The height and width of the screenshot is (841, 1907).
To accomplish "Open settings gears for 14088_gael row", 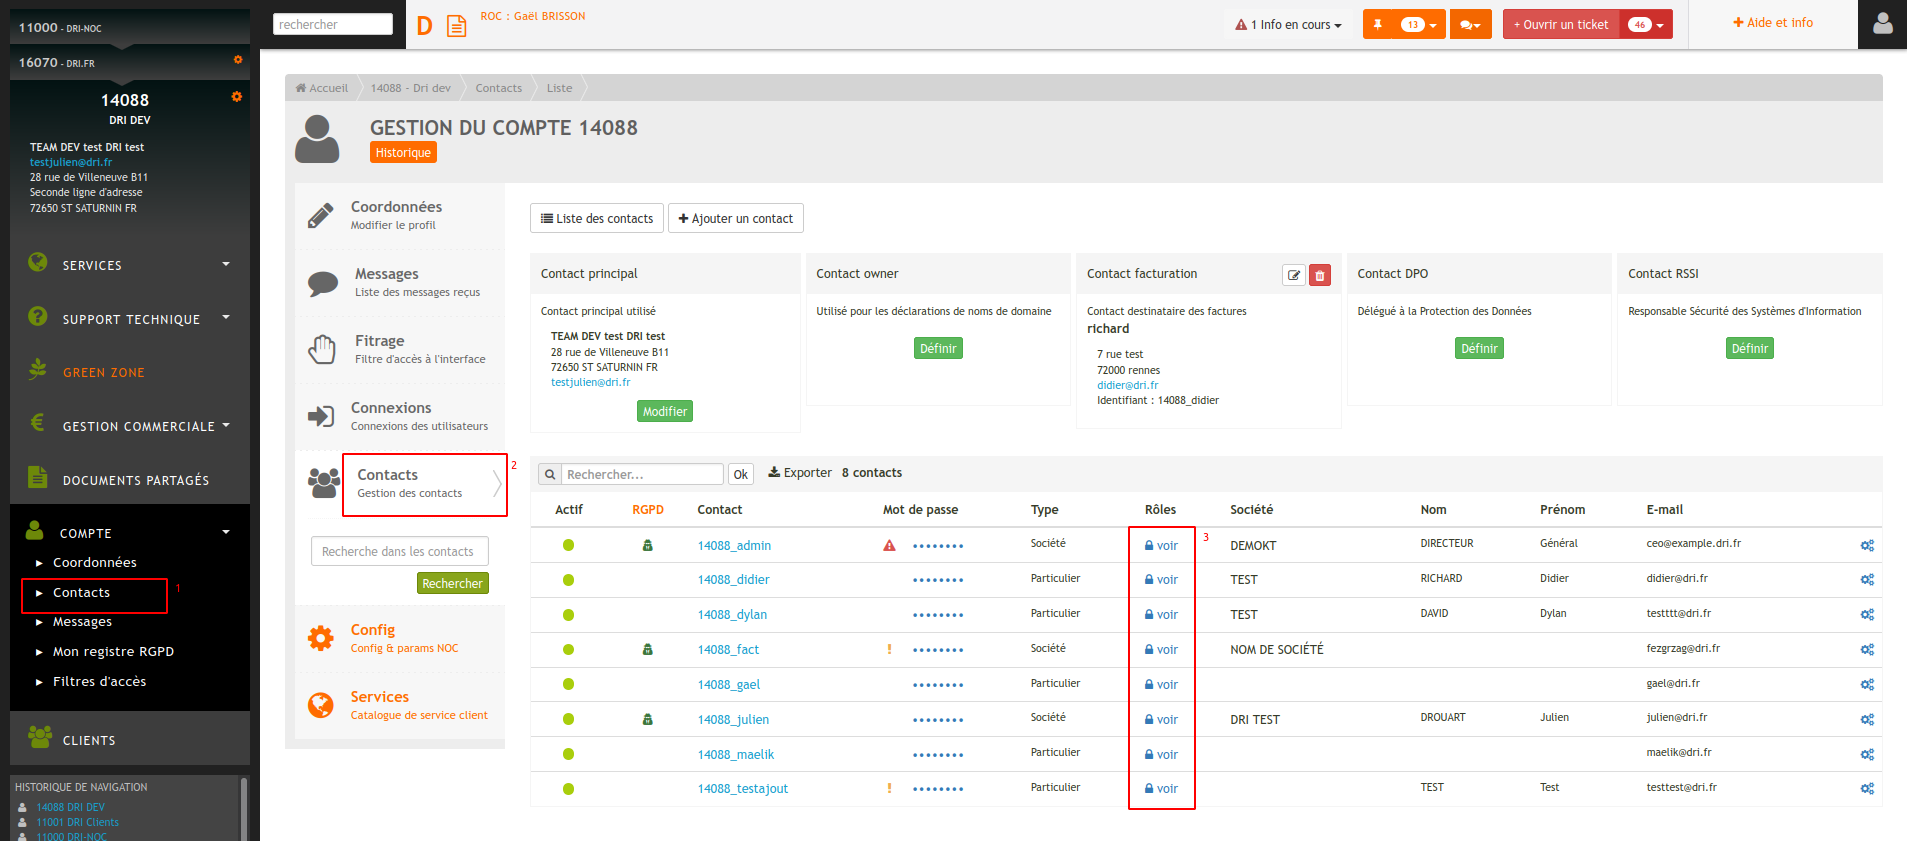I will point(1867,685).
